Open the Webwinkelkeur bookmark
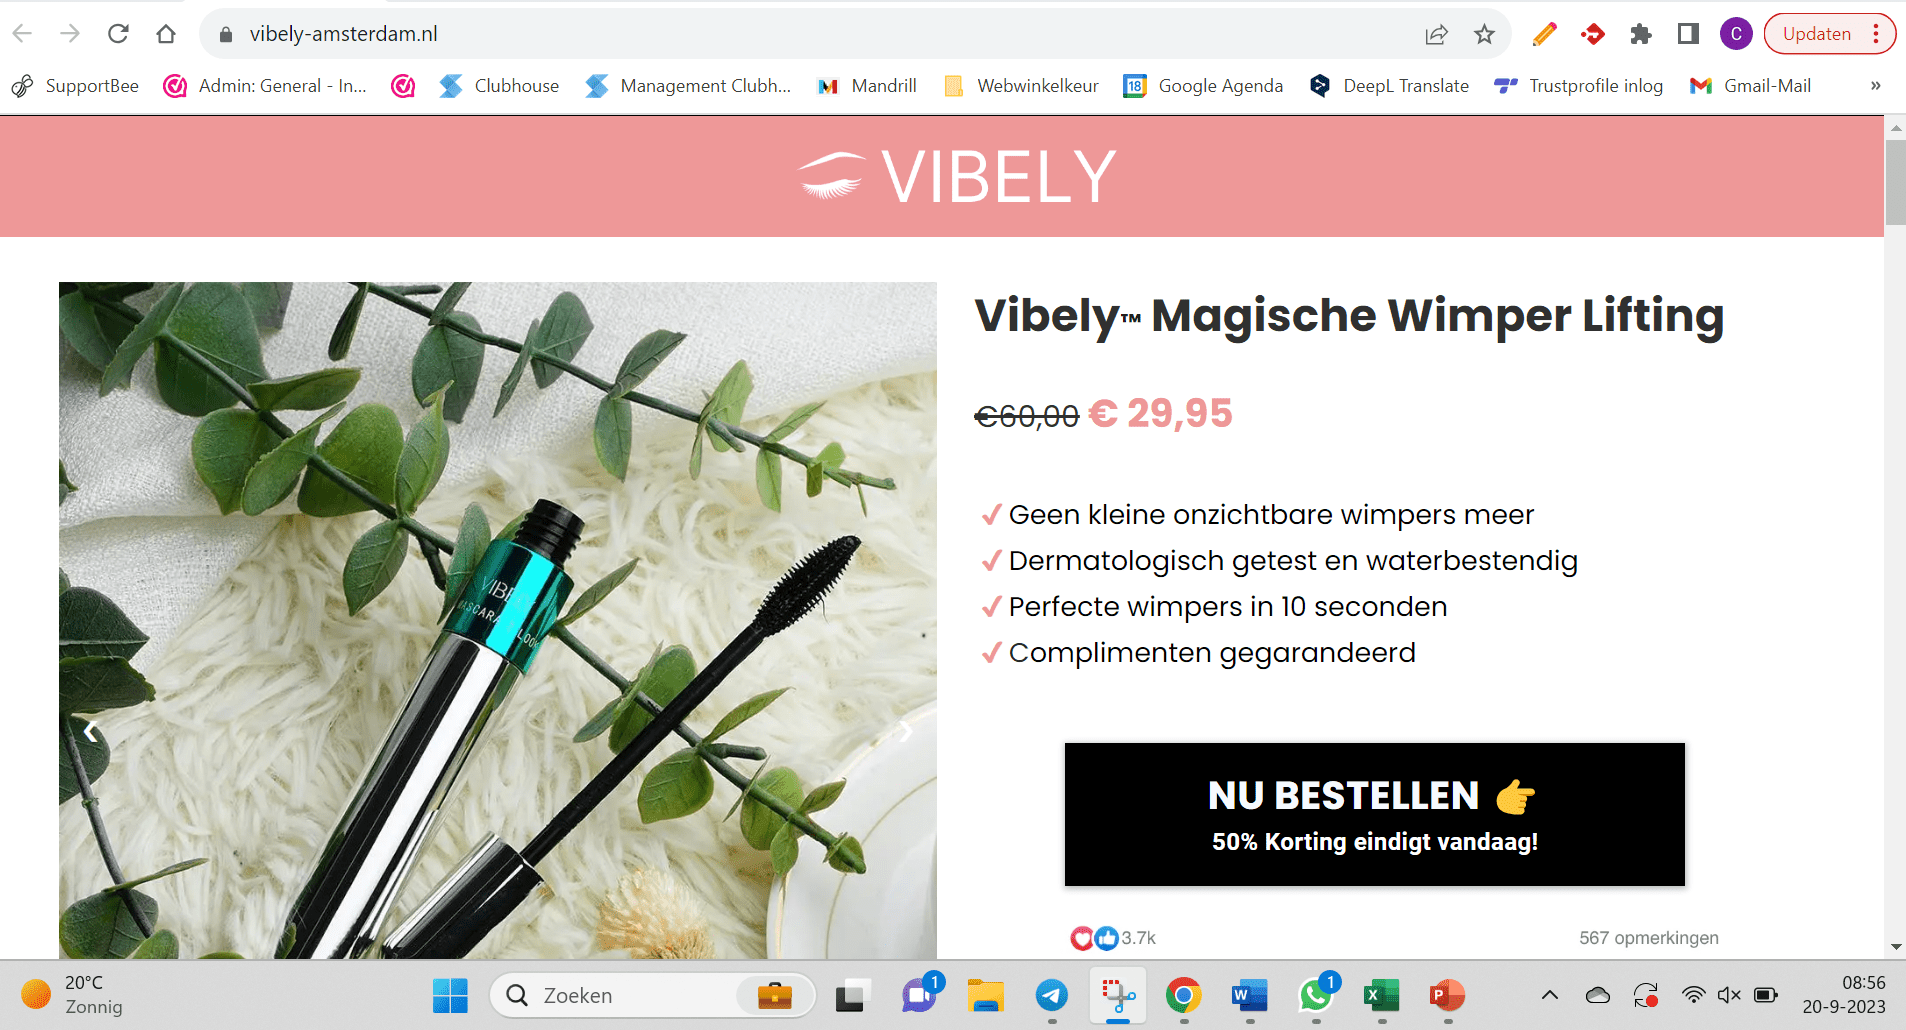Screen dimensions: 1906x1030 click(1021, 86)
